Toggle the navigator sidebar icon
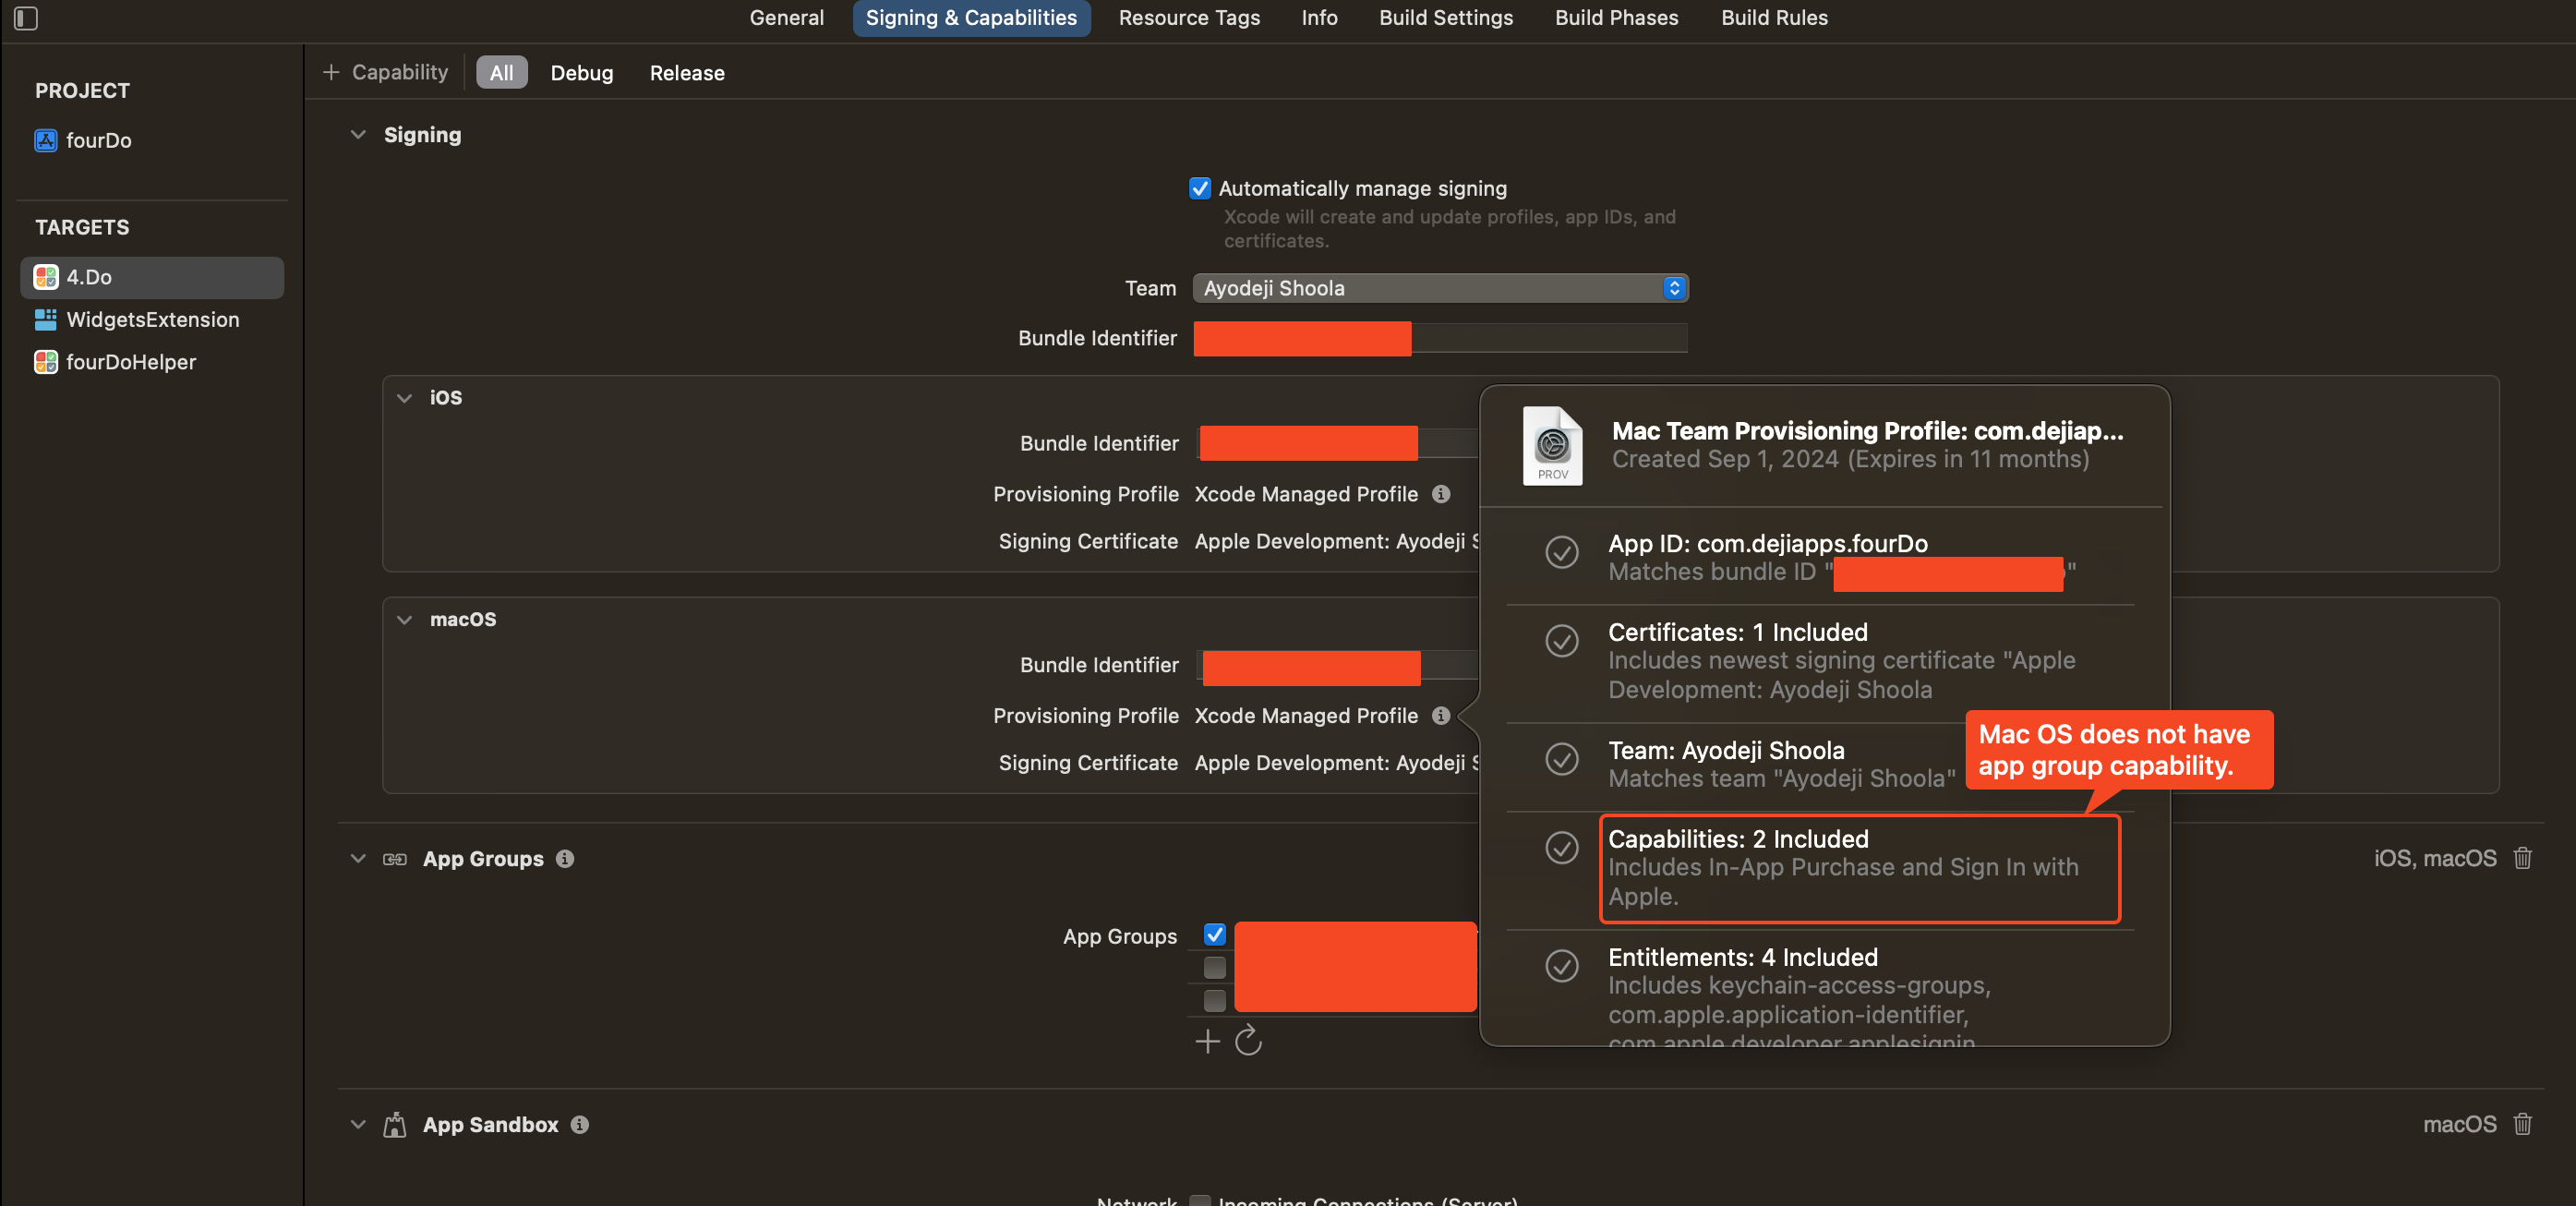Image resolution: width=2576 pixels, height=1206 pixels. (x=26, y=18)
